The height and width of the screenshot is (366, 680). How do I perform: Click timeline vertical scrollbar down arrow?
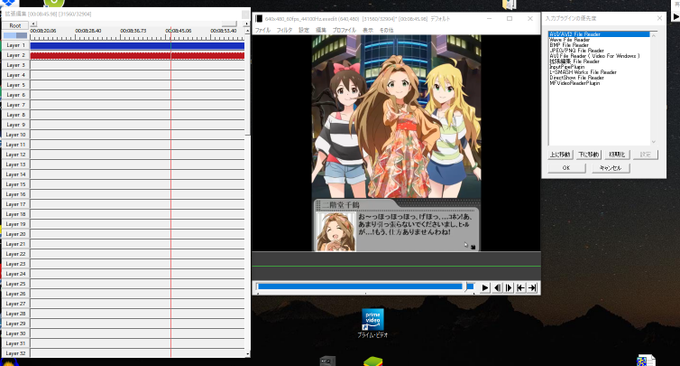coord(248,354)
